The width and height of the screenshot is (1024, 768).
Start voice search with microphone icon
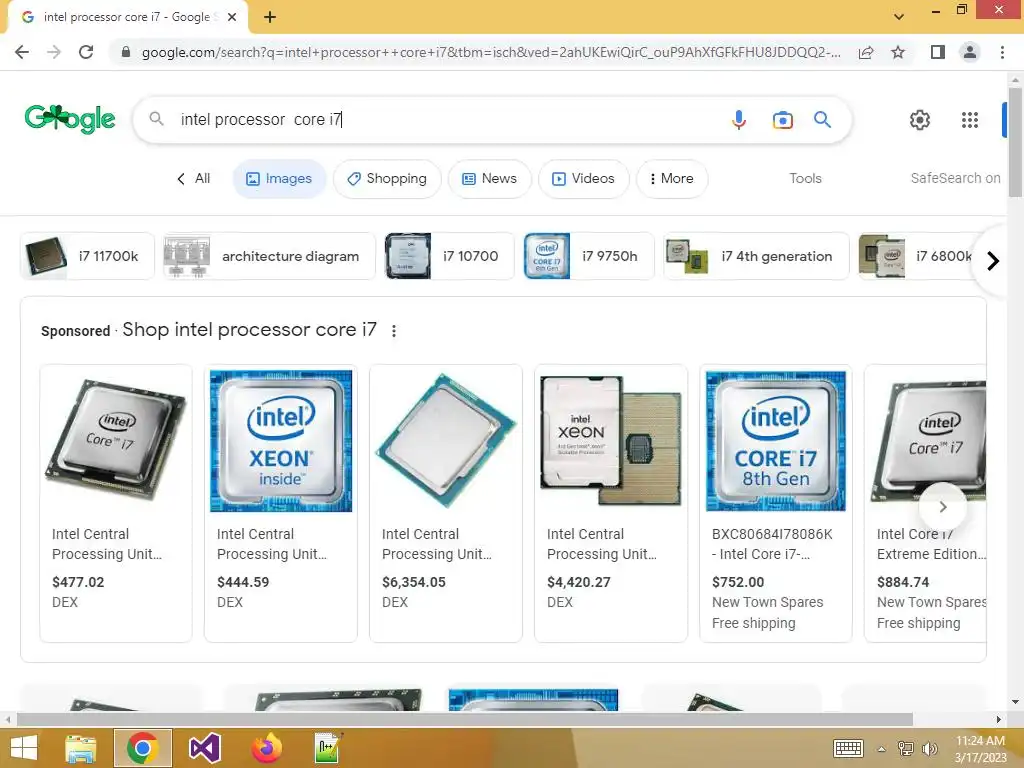coord(739,120)
